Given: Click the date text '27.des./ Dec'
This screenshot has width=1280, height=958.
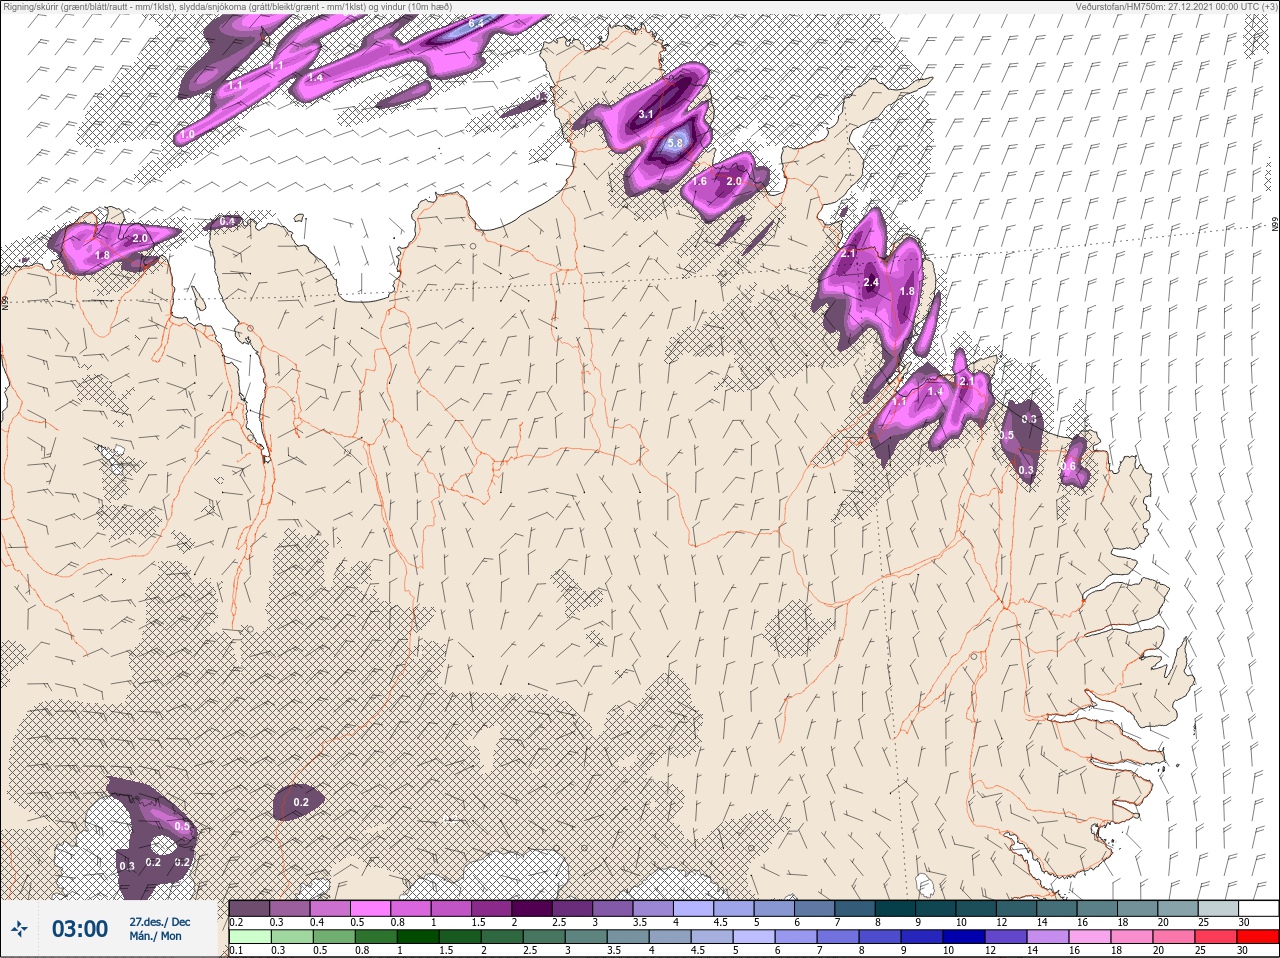Looking at the screenshot, I should (160, 922).
